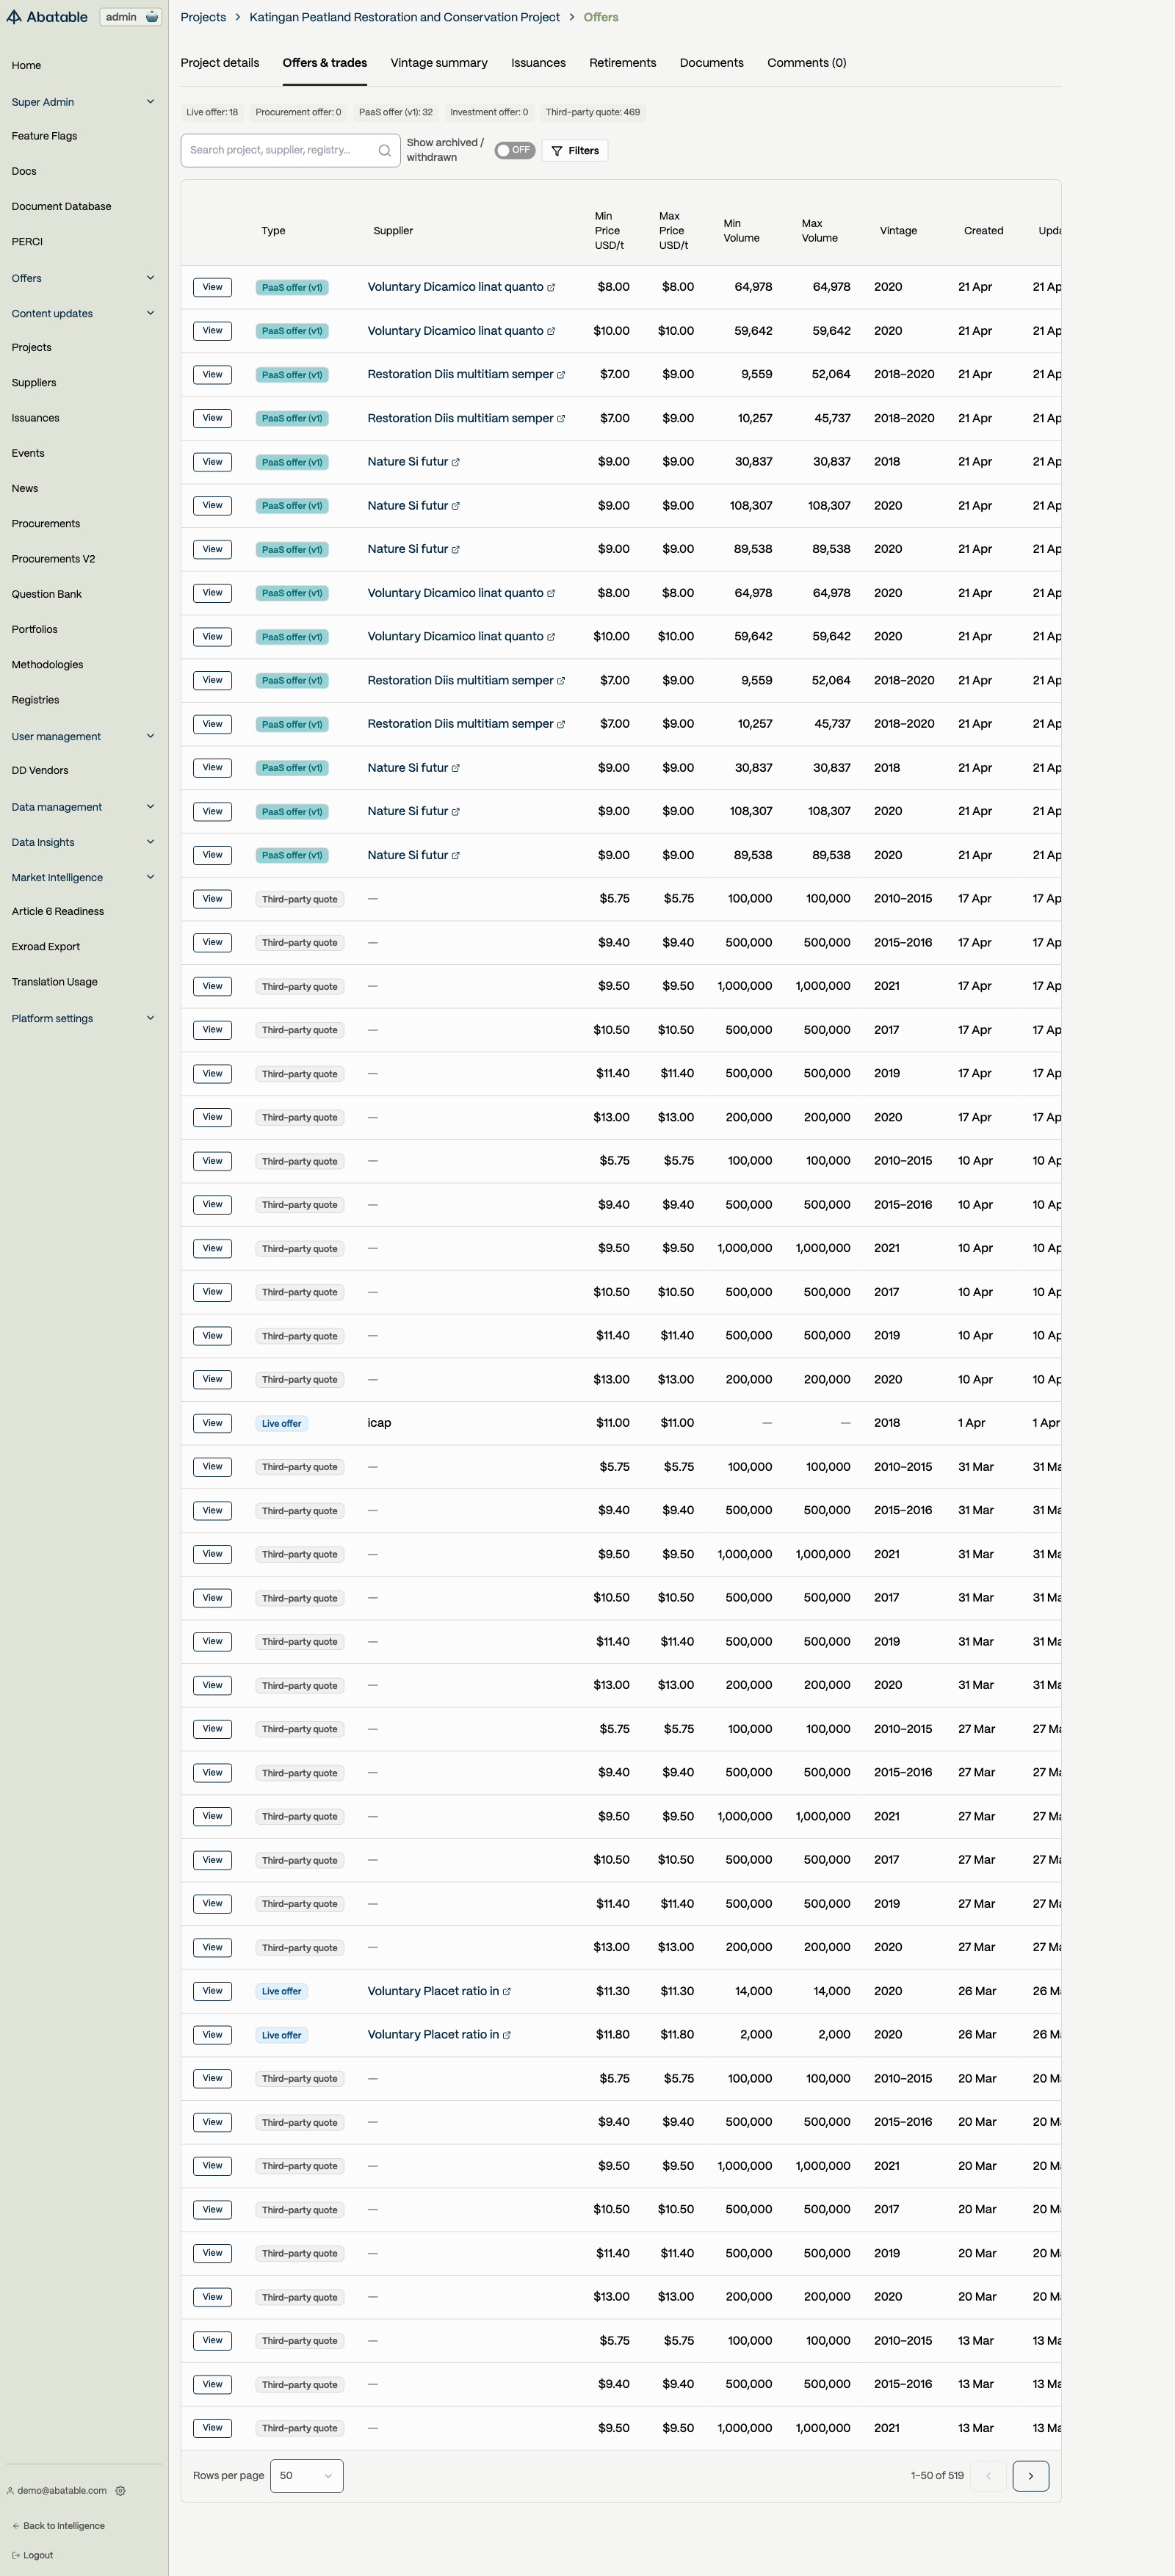Open Home in sidebar

(x=27, y=66)
